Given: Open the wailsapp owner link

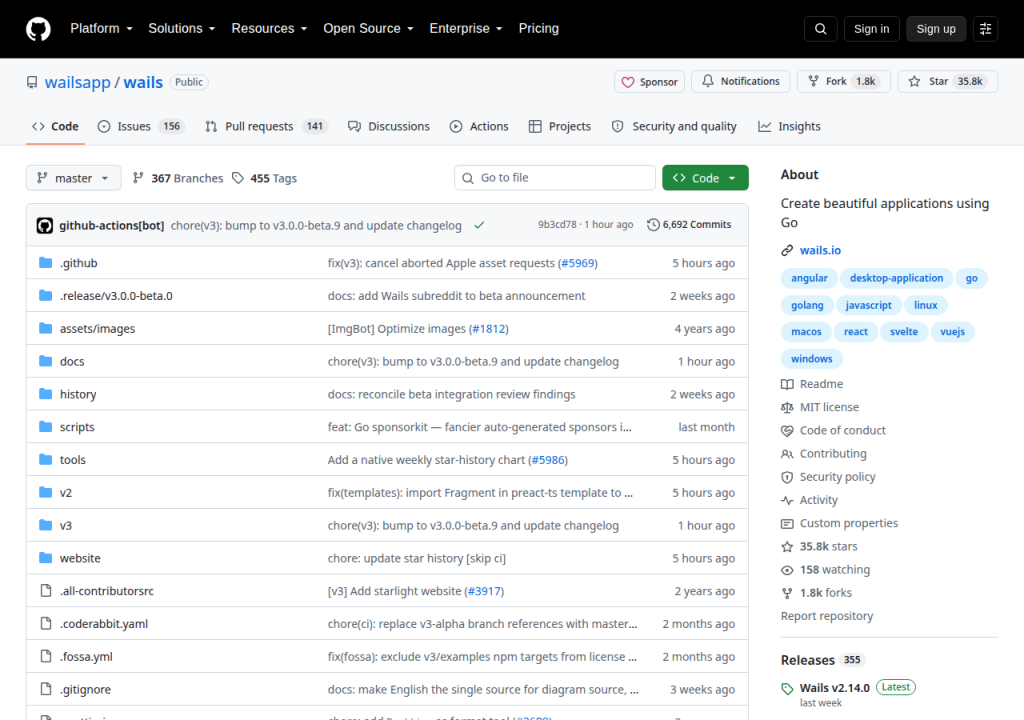Looking at the screenshot, I should 78,82.
